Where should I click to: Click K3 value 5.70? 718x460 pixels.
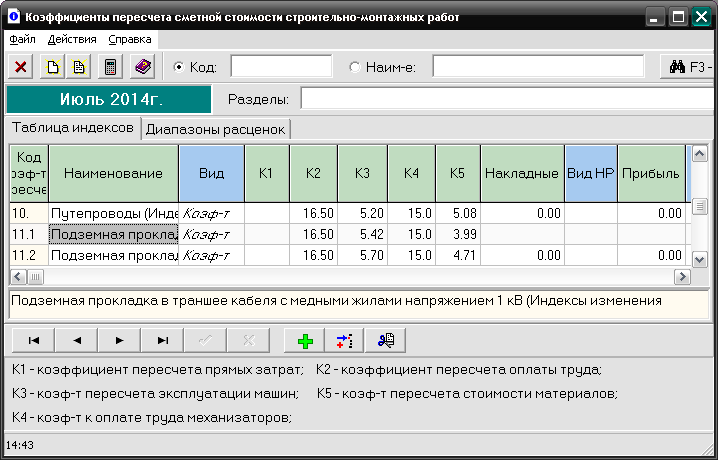pos(363,255)
